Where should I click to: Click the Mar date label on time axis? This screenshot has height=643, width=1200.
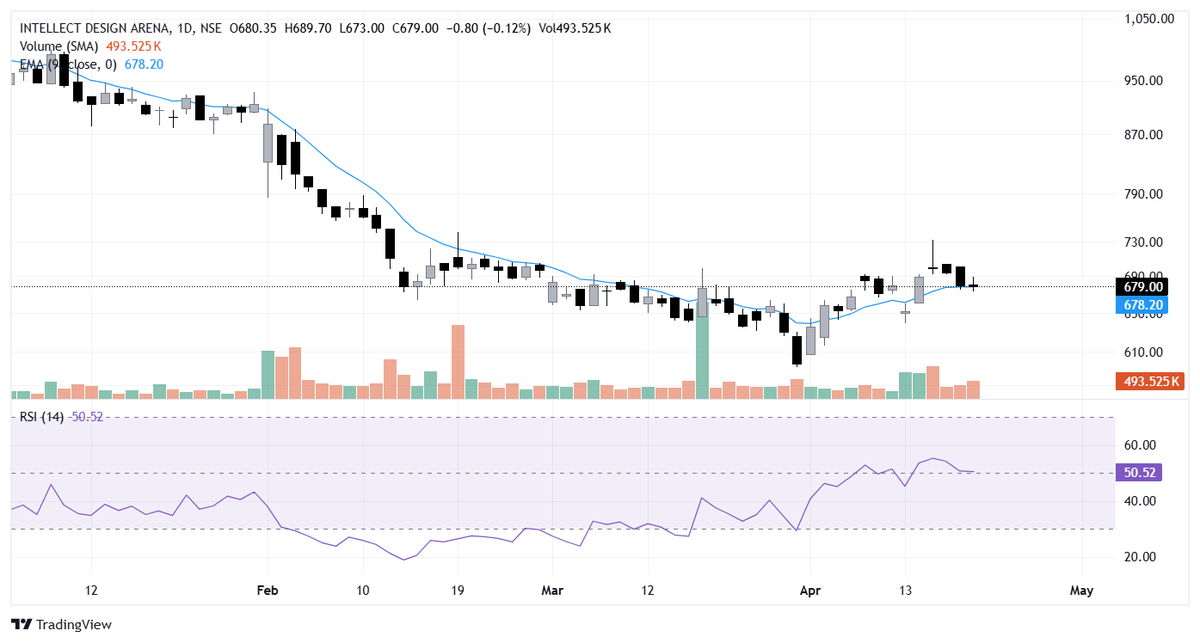coord(551,590)
